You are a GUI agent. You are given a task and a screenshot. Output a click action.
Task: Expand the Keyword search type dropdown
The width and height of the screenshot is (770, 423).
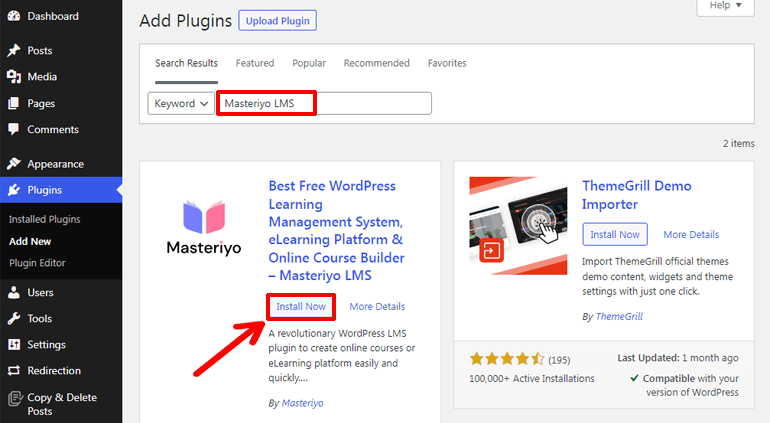click(181, 104)
